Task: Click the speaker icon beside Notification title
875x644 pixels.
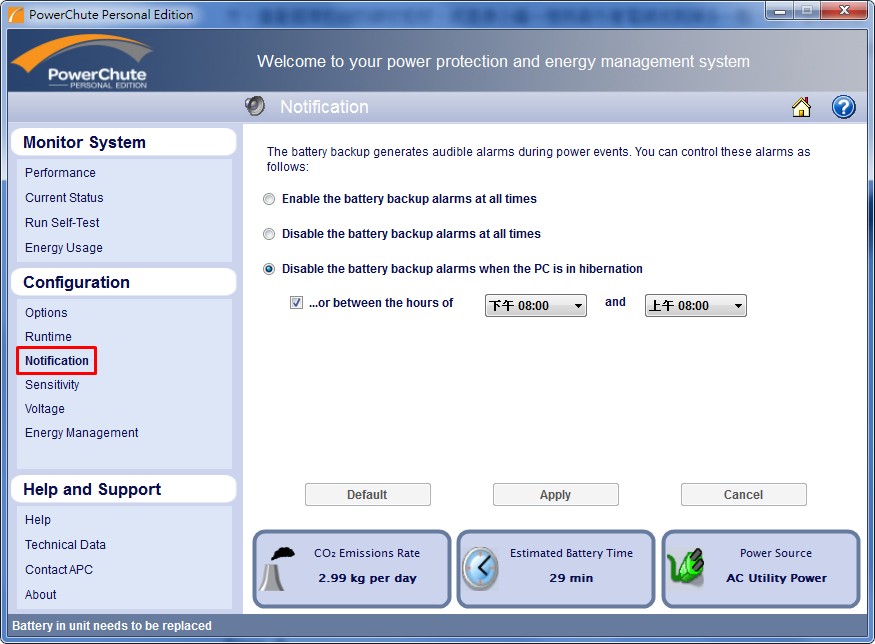Action: click(255, 106)
